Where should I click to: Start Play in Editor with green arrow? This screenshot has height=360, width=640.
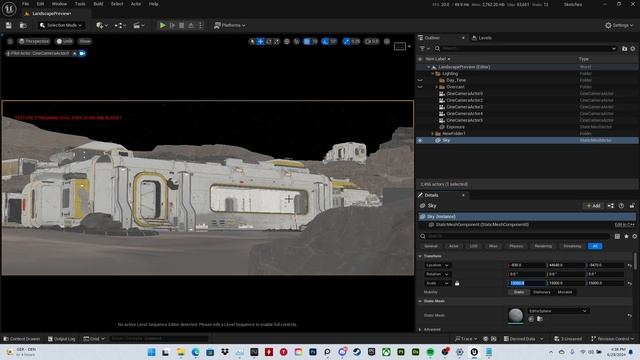tap(162, 25)
